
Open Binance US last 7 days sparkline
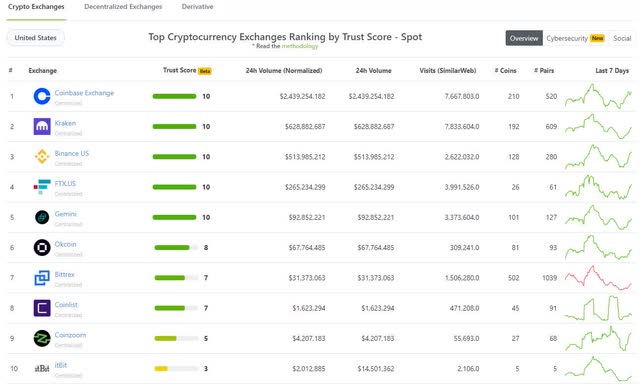point(598,157)
